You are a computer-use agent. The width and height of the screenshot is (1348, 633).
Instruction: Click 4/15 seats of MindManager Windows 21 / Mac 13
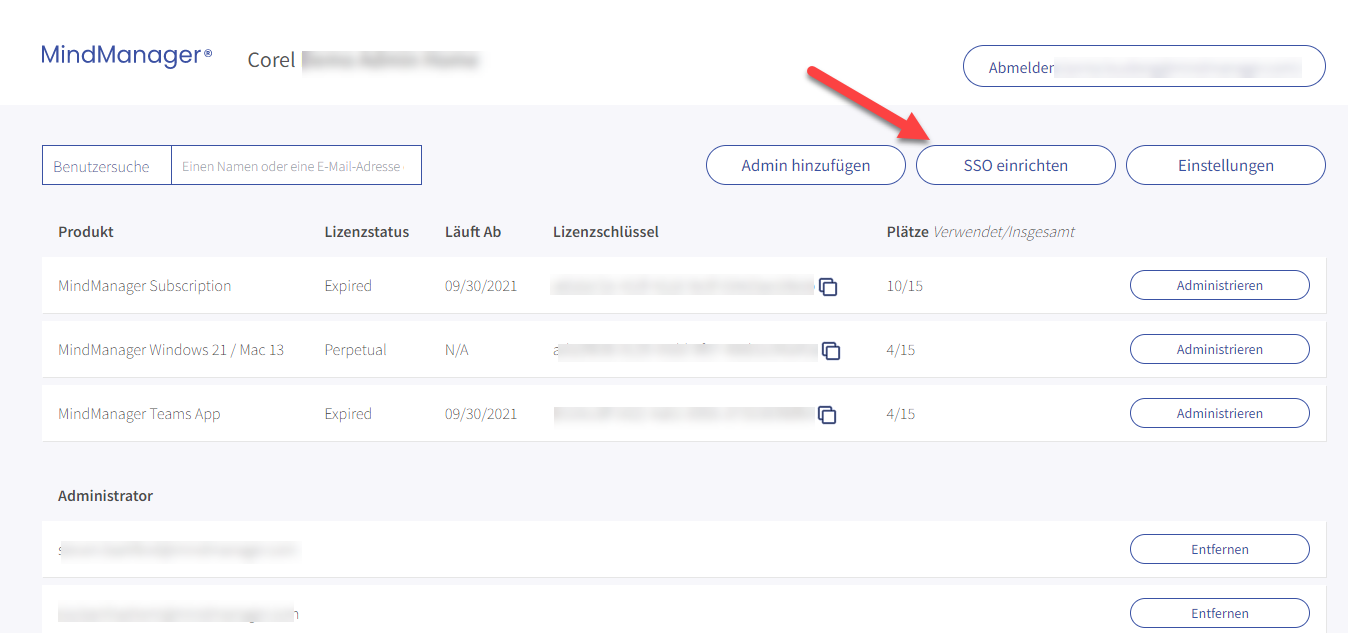click(x=901, y=350)
